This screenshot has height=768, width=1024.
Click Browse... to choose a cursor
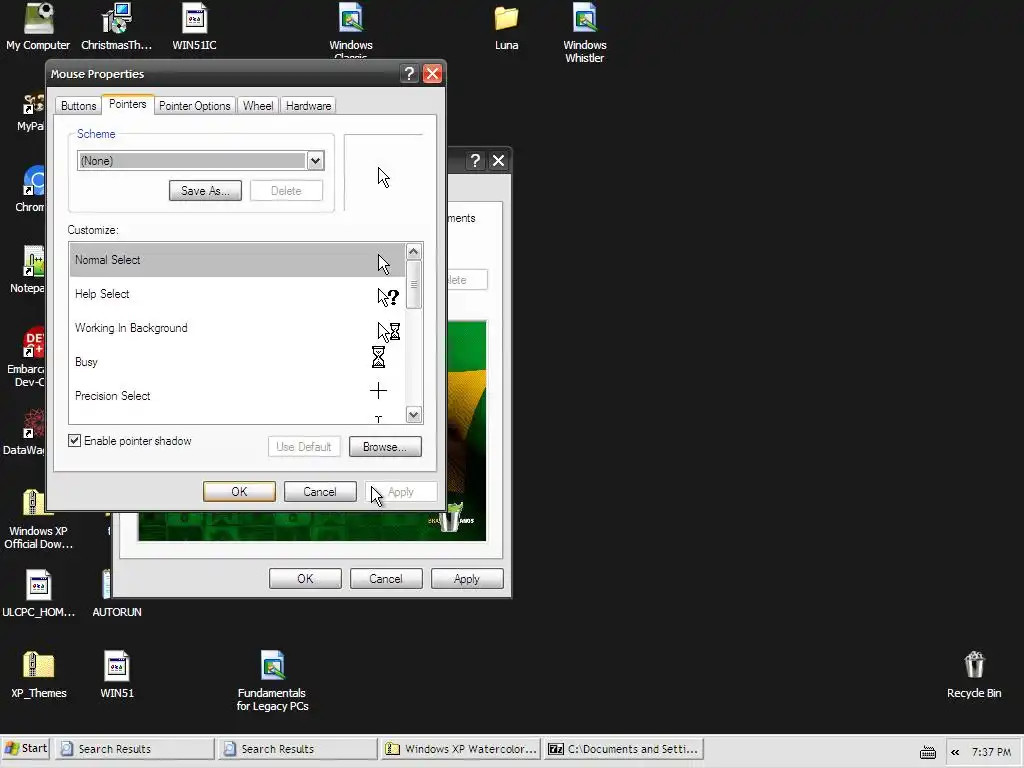tap(385, 447)
